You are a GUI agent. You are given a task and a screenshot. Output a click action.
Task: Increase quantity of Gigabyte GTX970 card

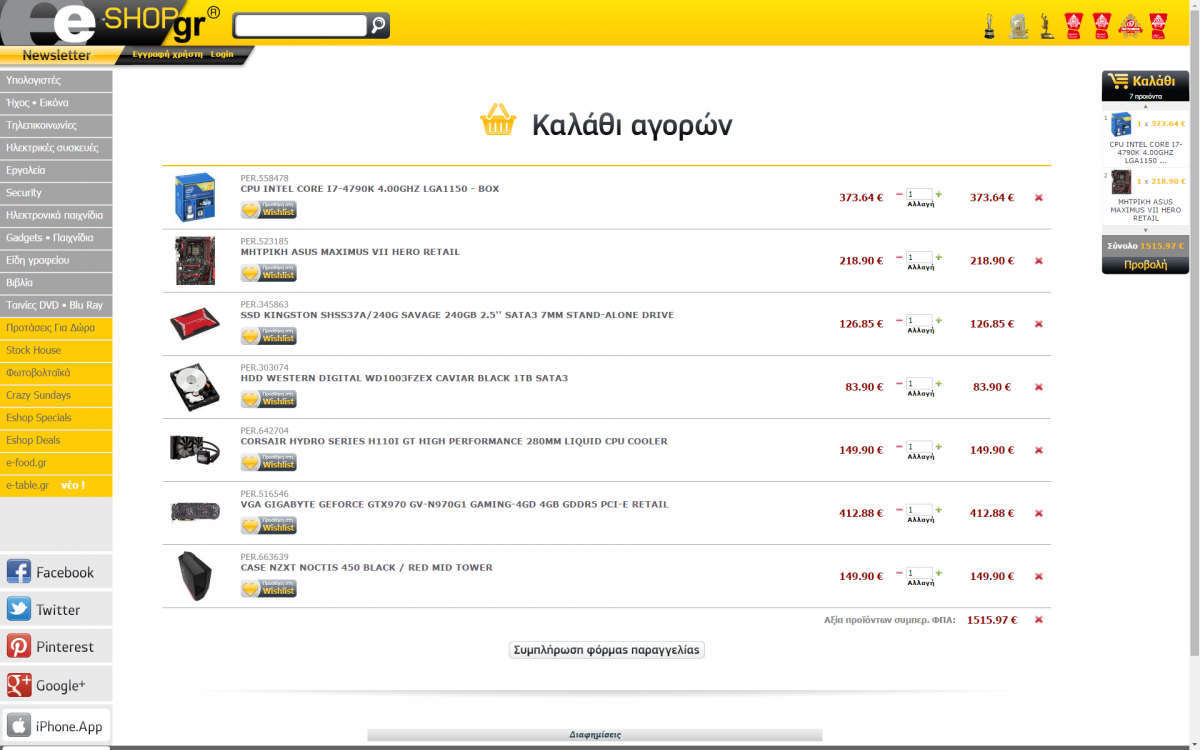(939, 509)
